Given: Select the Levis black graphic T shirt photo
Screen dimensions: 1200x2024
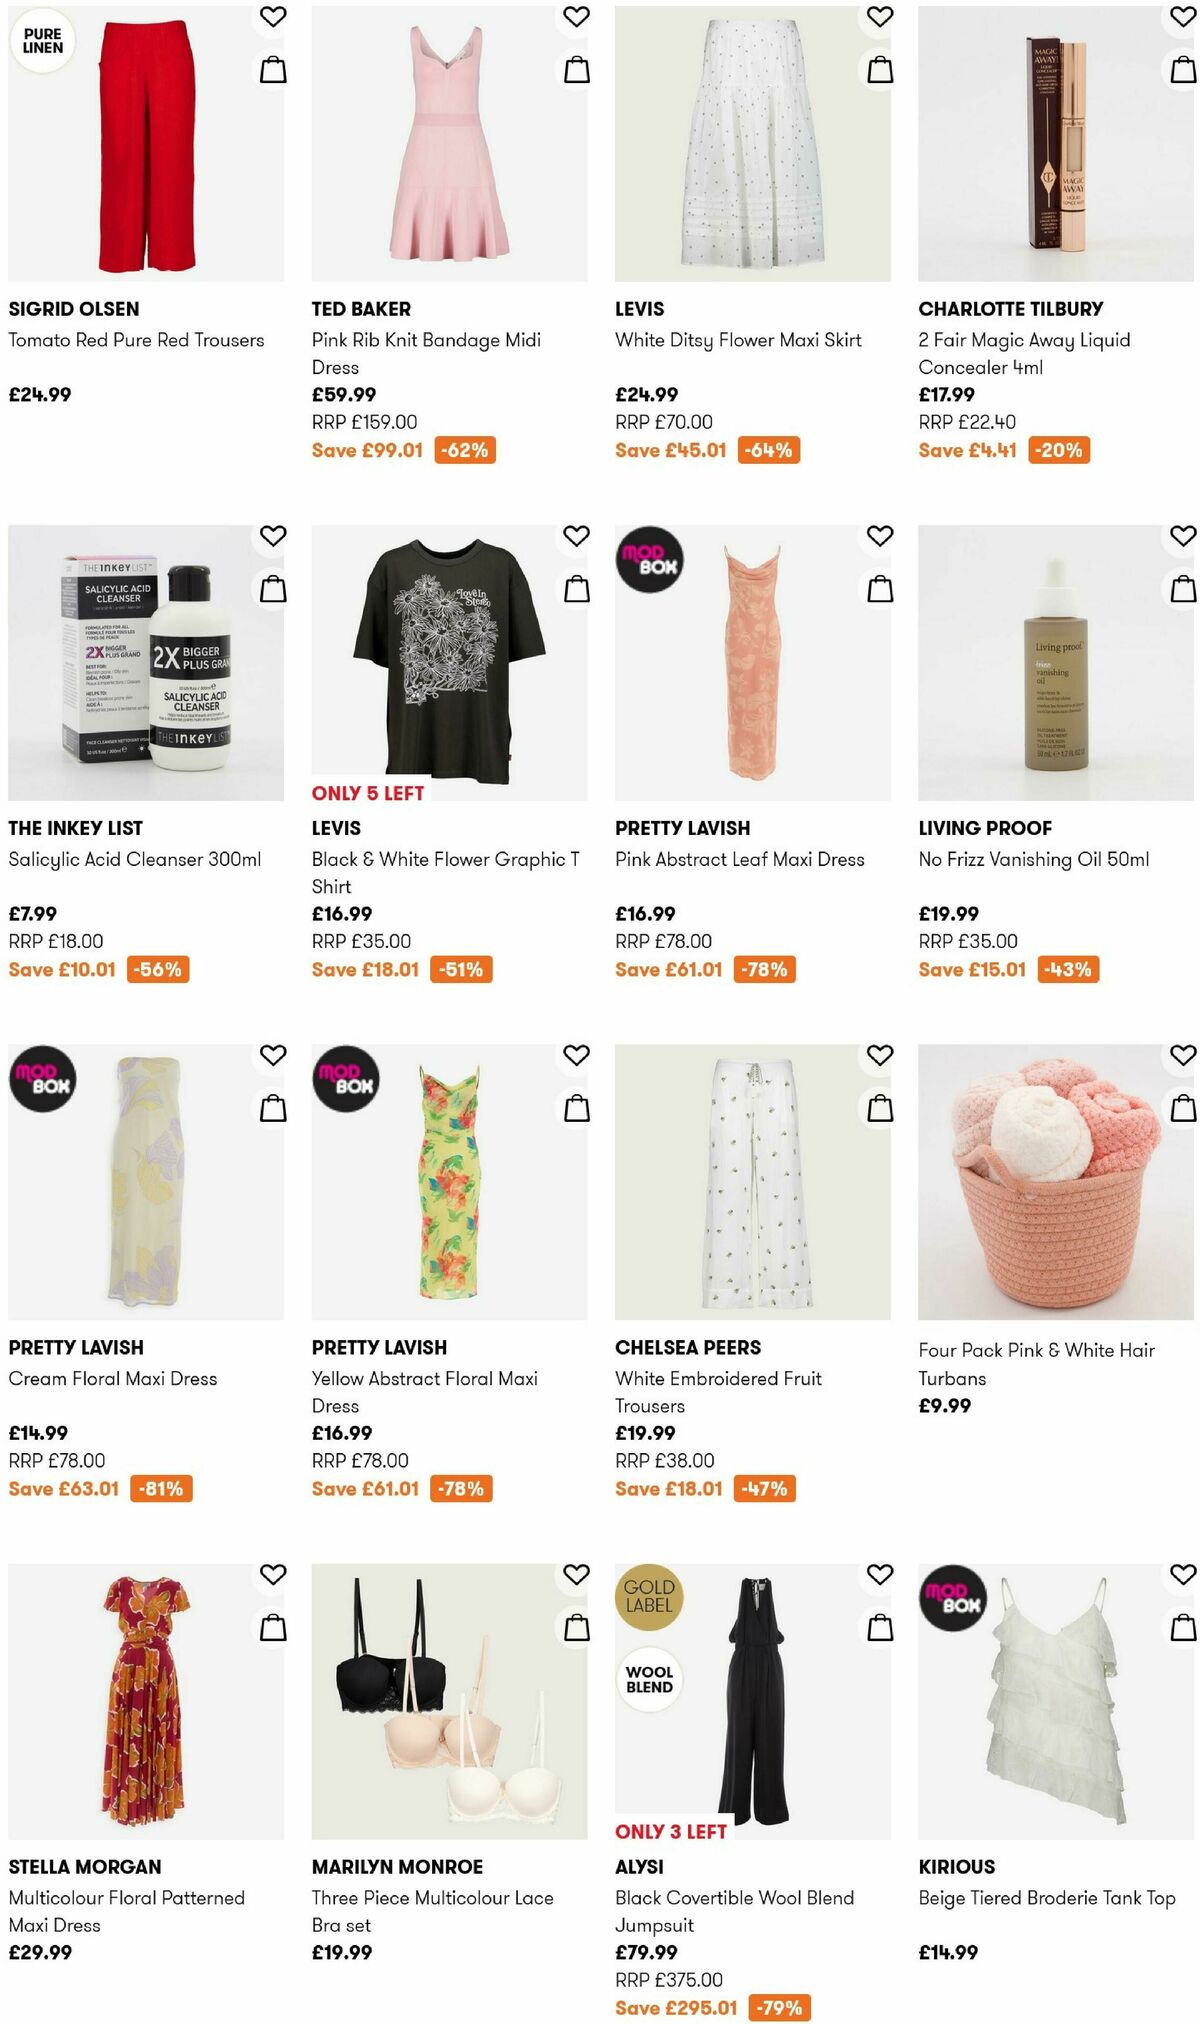Looking at the screenshot, I should (x=450, y=660).
